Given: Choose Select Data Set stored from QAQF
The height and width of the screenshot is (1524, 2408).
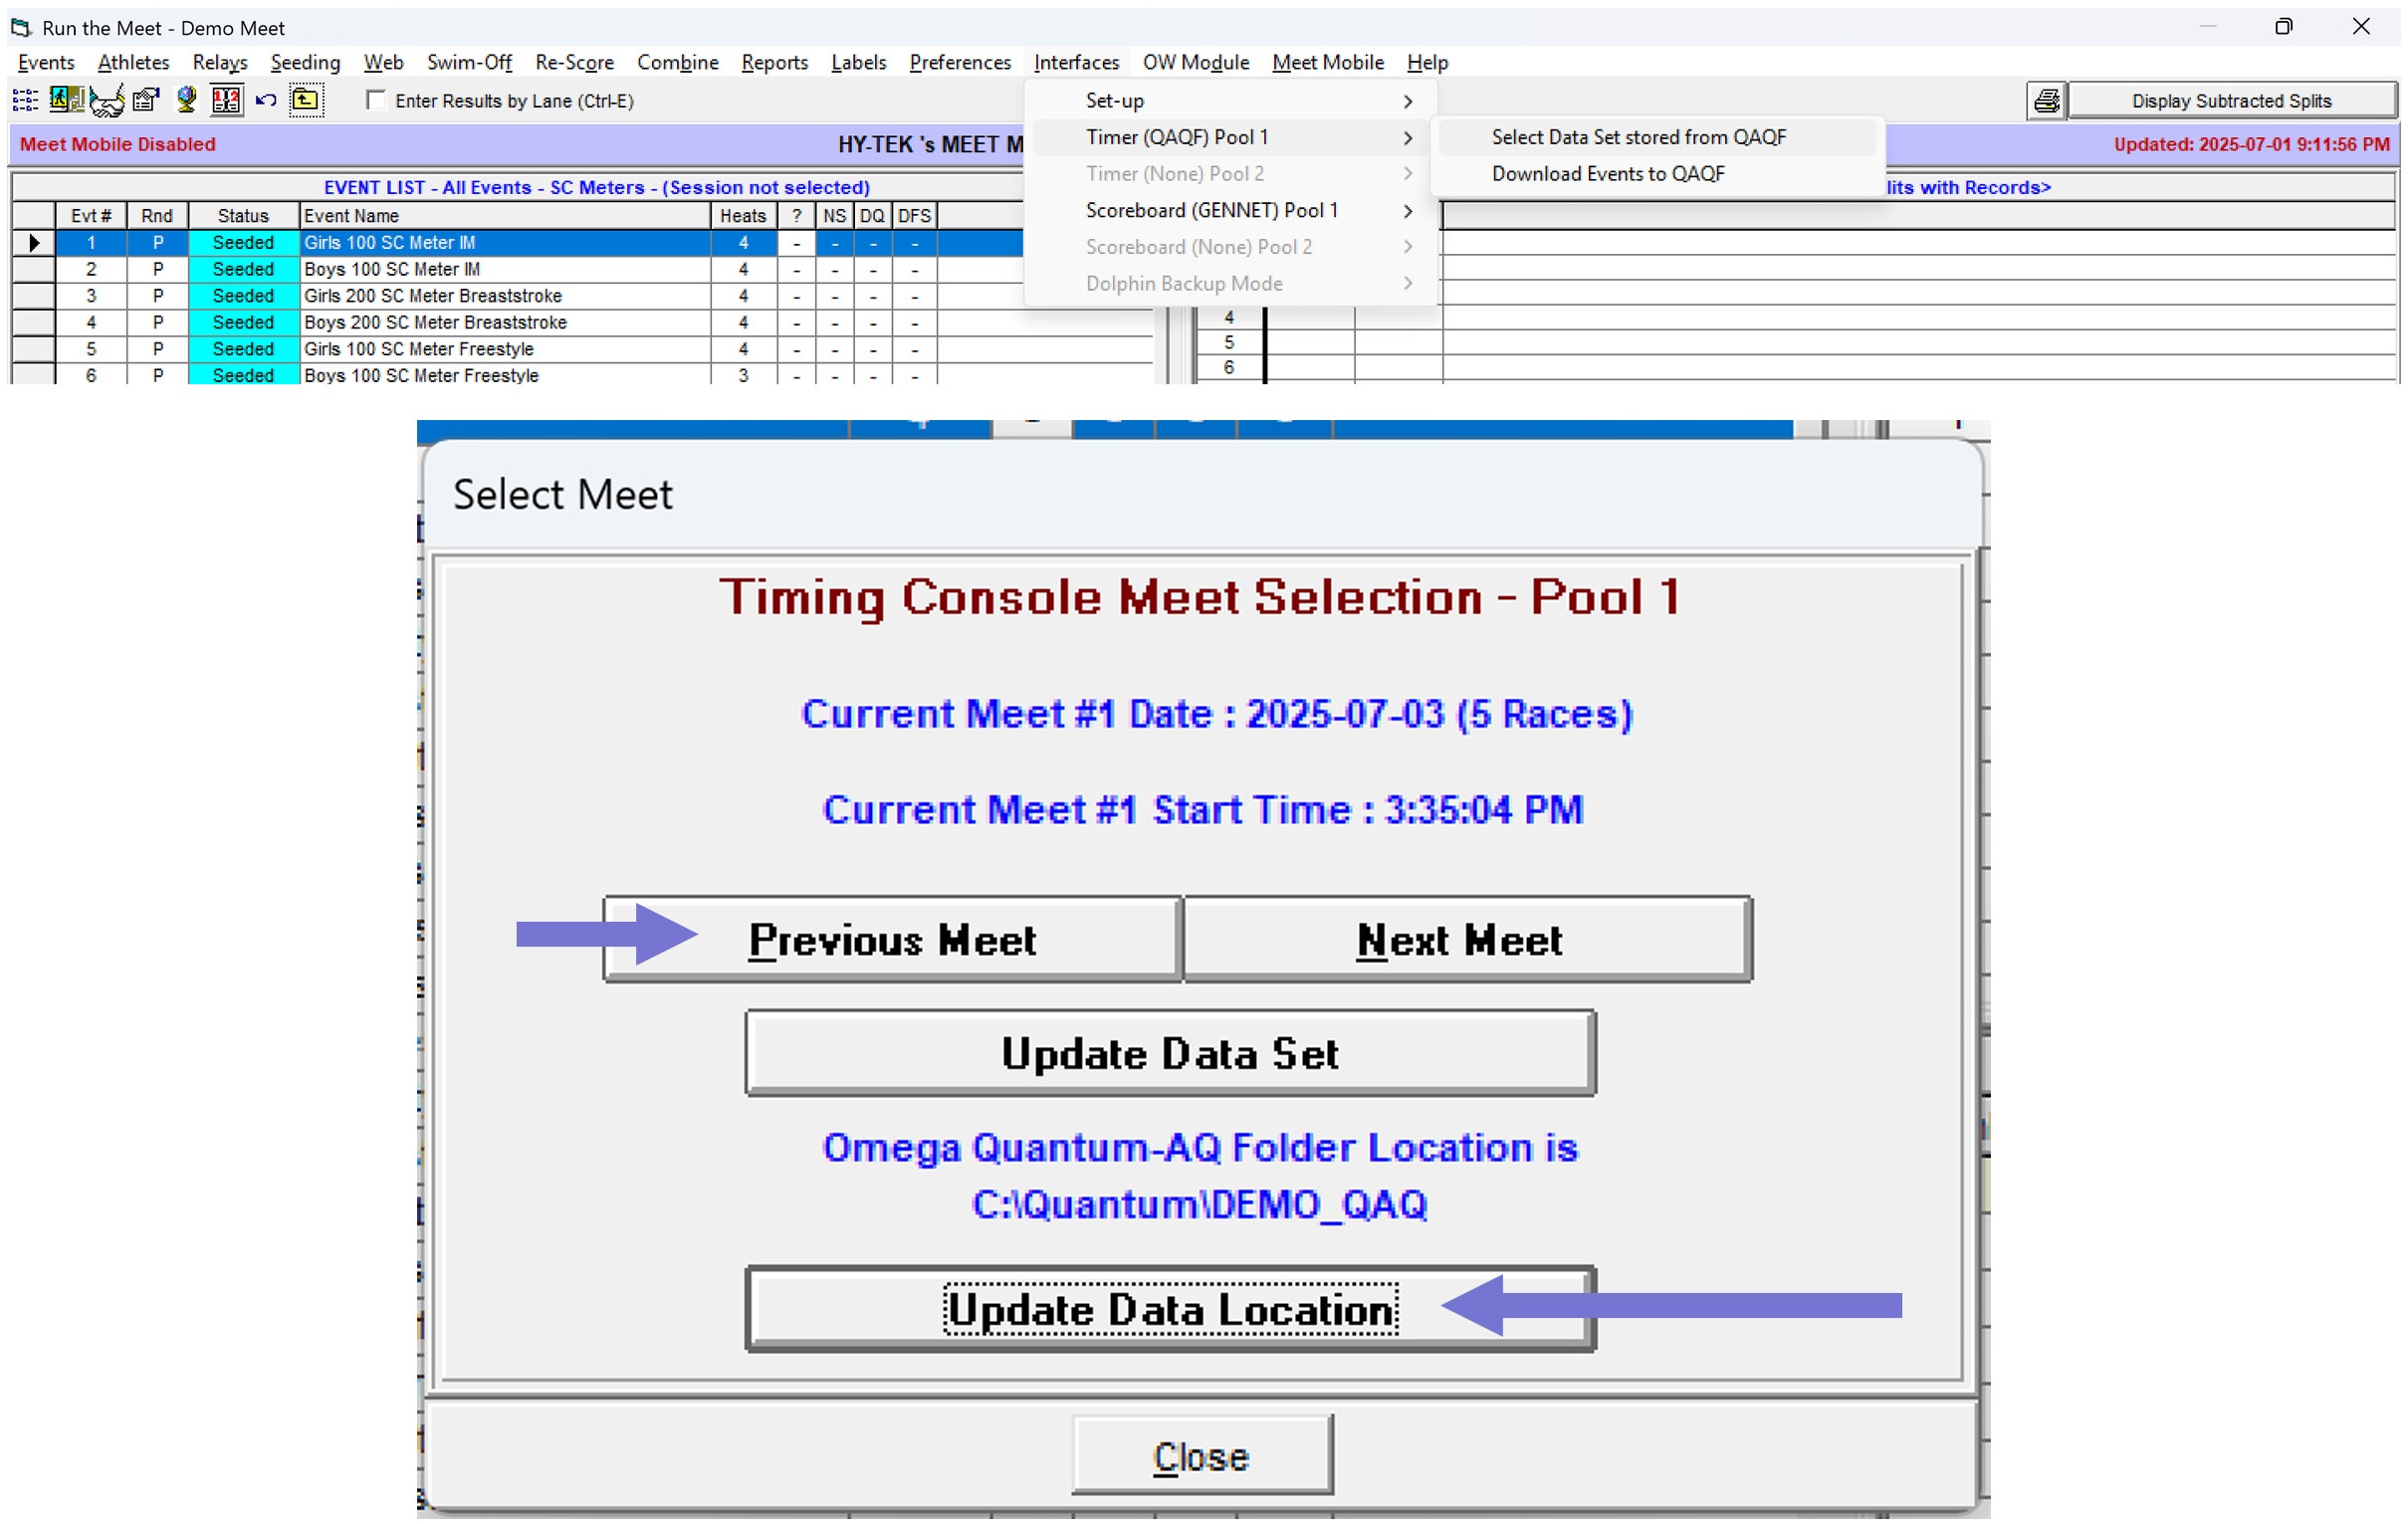Looking at the screenshot, I should coord(1638,137).
